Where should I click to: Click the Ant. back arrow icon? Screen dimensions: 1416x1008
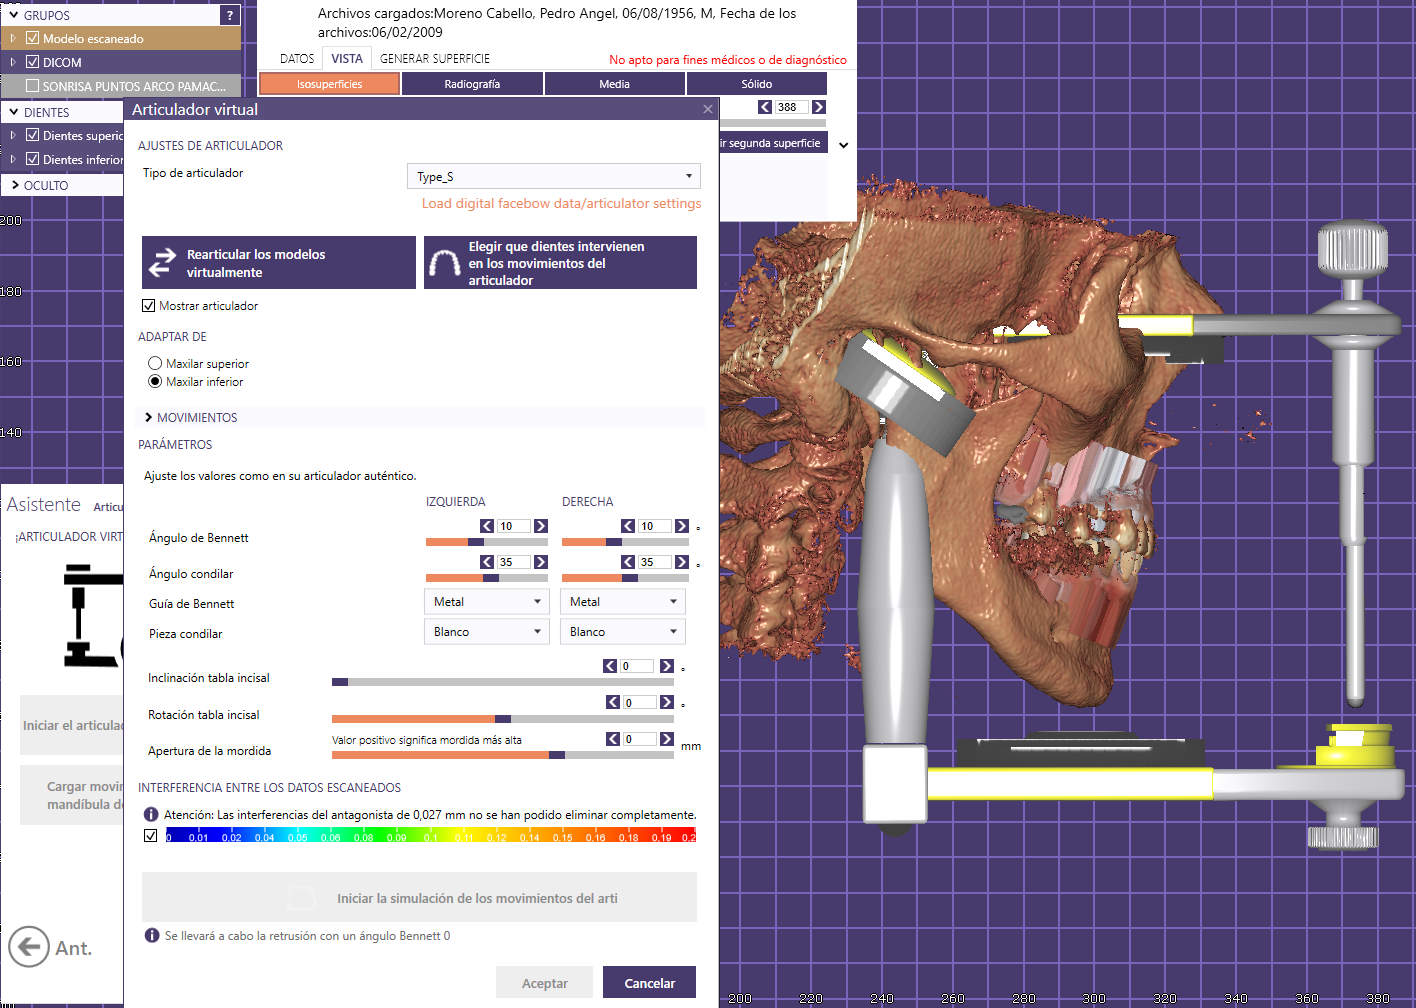[28, 946]
